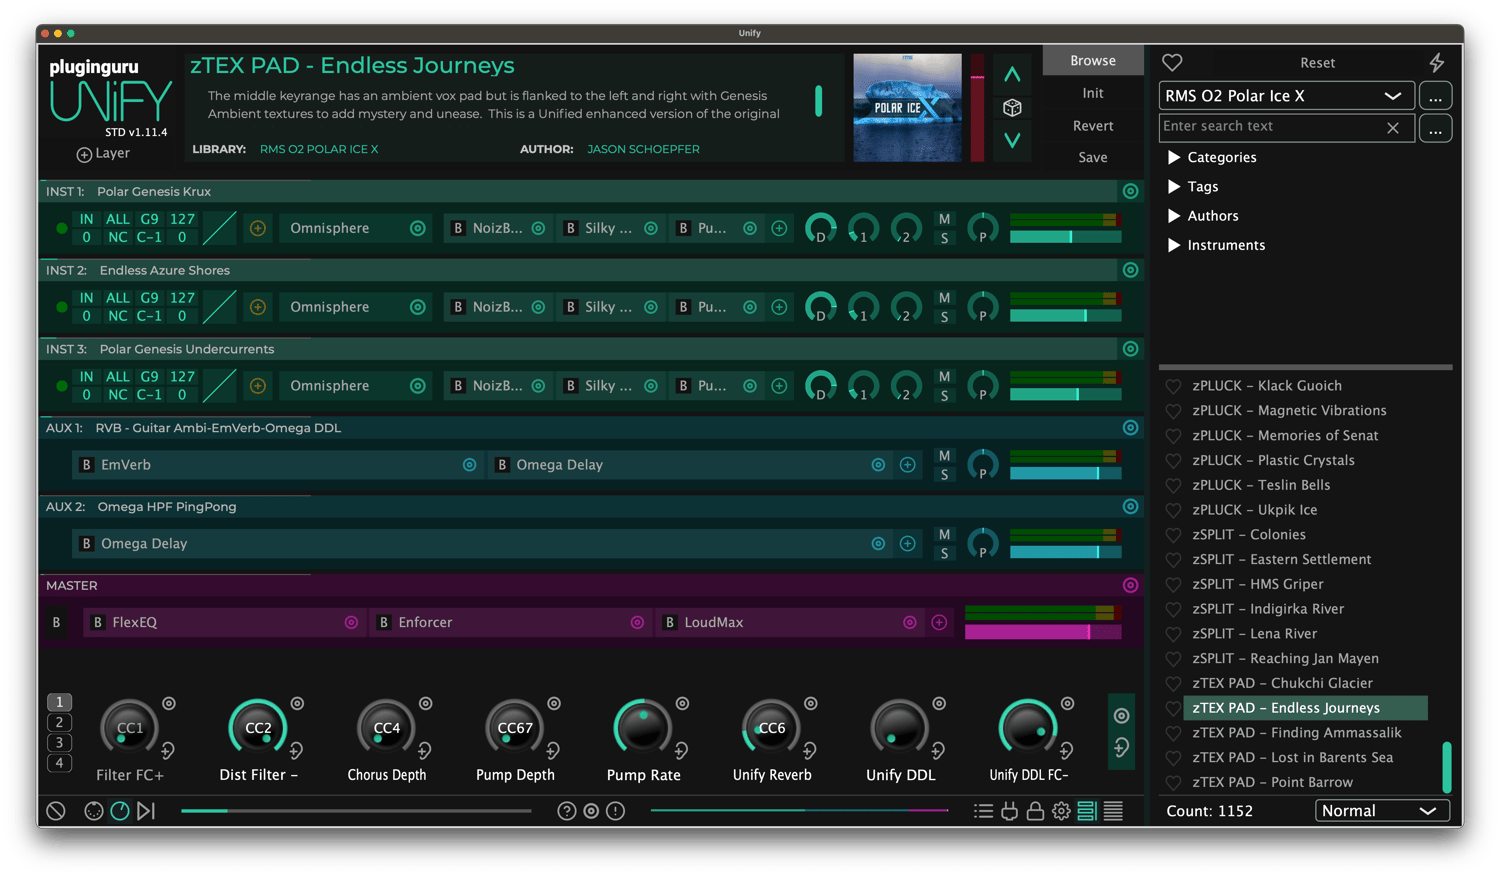The image size is (1500, 876).
Task: Go to previous patch with the up arrow
Action: click(x=1012, y=74)
